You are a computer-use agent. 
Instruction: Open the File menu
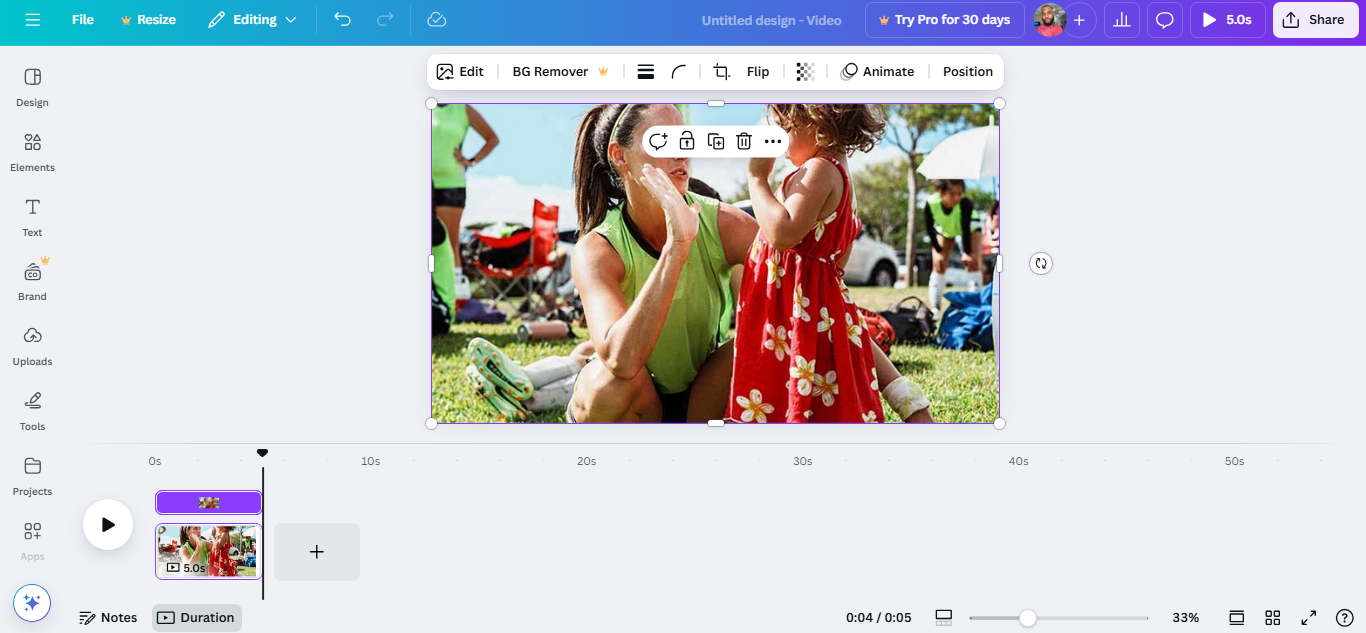83,19
